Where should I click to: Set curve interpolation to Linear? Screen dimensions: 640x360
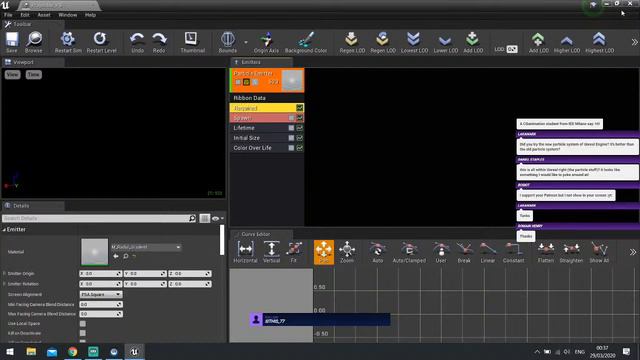(x=487, y=252)
